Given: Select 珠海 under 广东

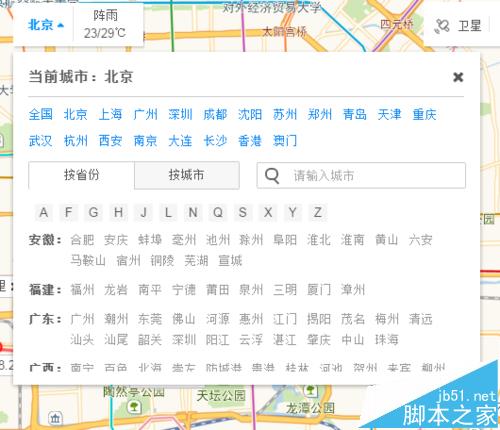Looking at the screenshot, I should pos(387,340).
